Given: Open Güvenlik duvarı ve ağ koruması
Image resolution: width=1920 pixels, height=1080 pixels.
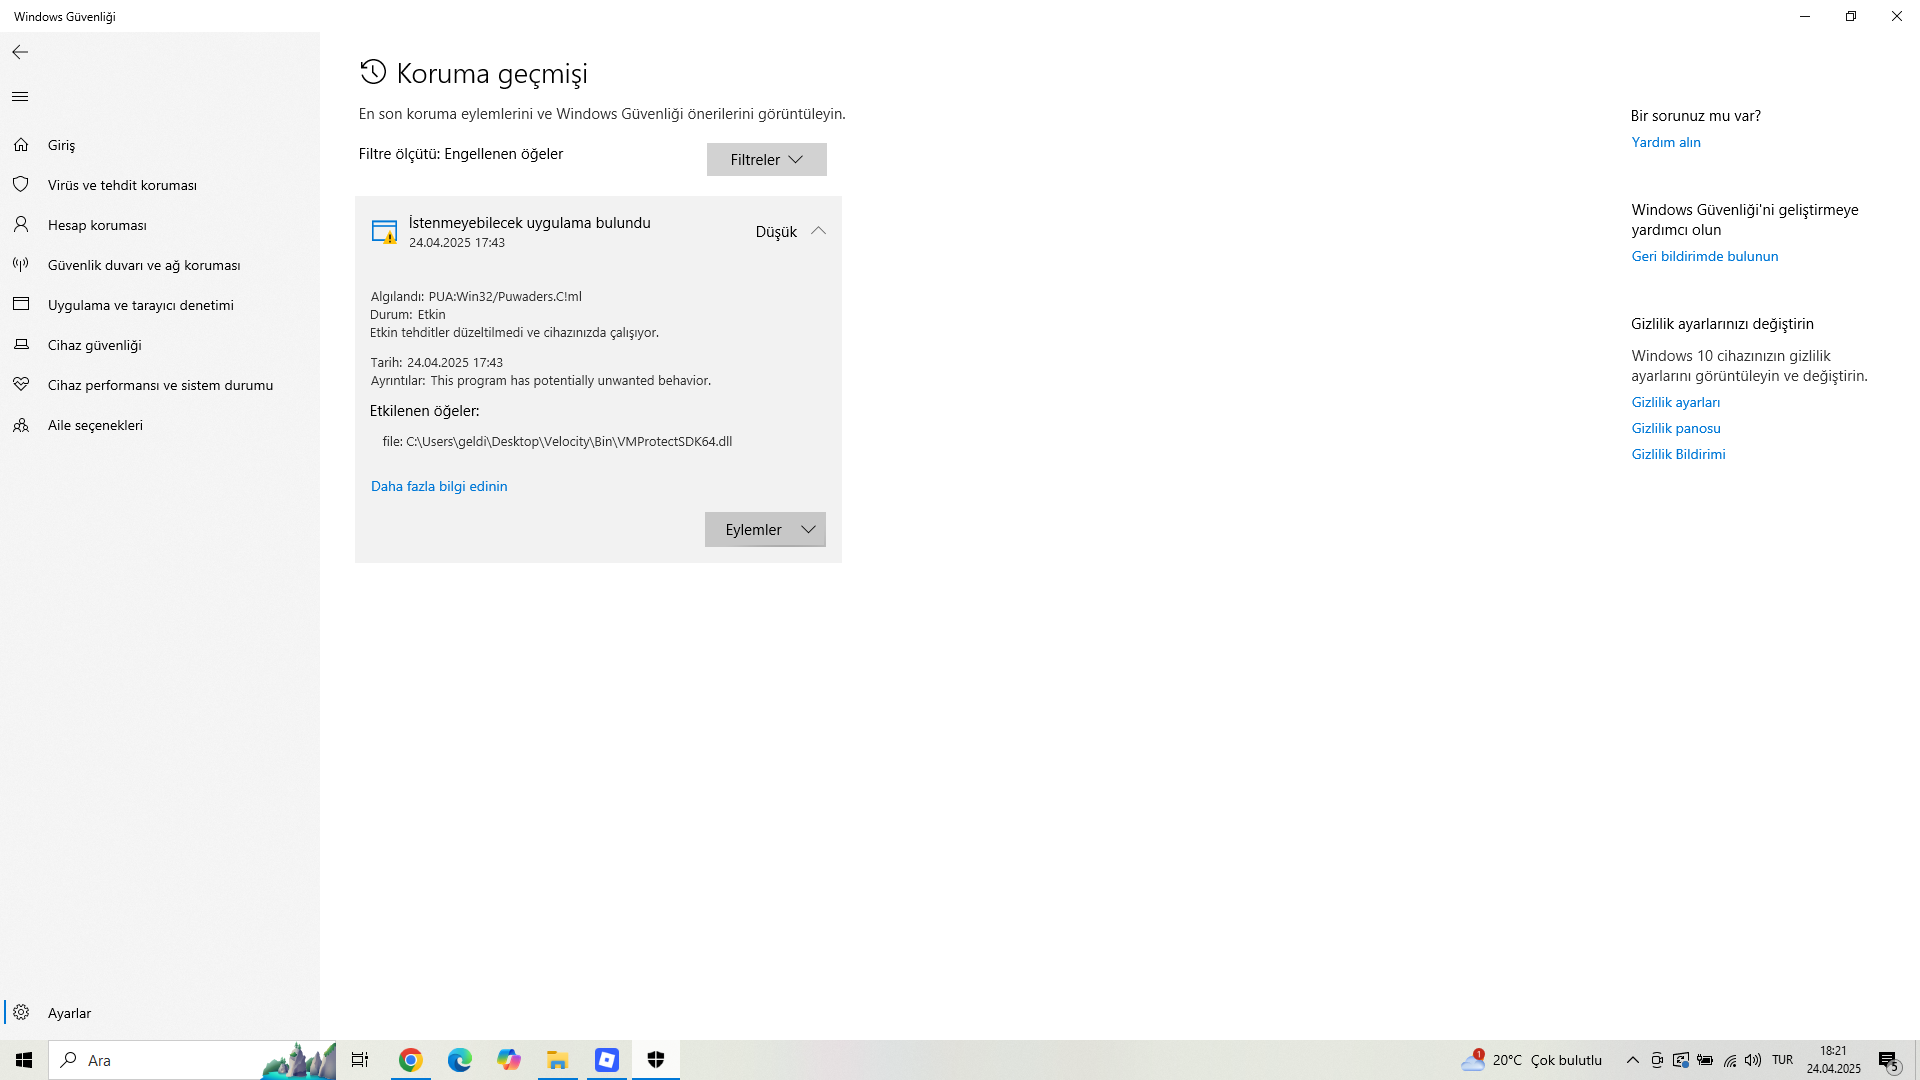Looking at the screenshot, I should coord(144,265).
